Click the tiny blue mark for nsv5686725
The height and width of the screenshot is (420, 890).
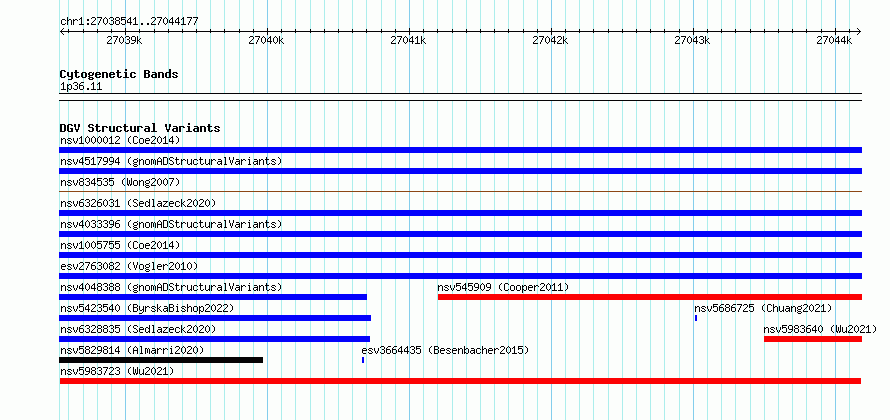pos(696,318)
